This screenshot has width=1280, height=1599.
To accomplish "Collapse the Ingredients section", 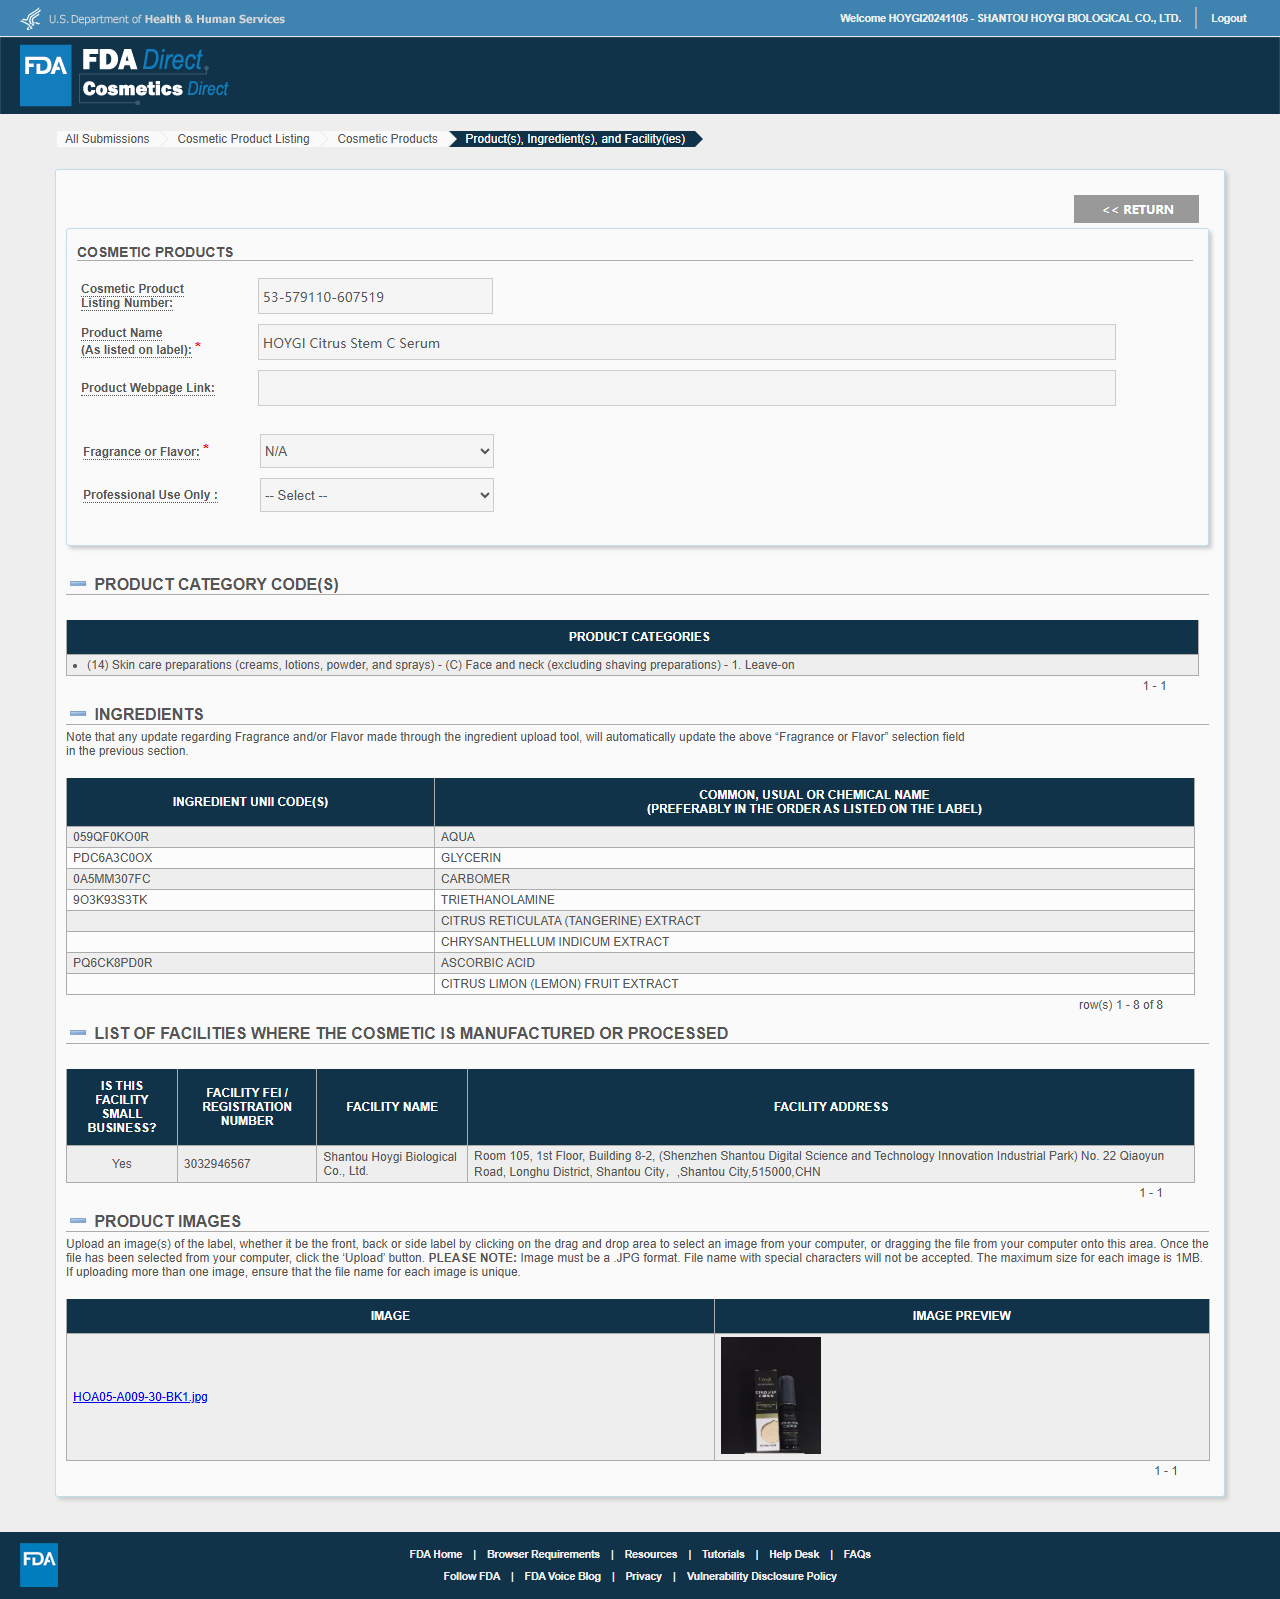I will point(78,714).
